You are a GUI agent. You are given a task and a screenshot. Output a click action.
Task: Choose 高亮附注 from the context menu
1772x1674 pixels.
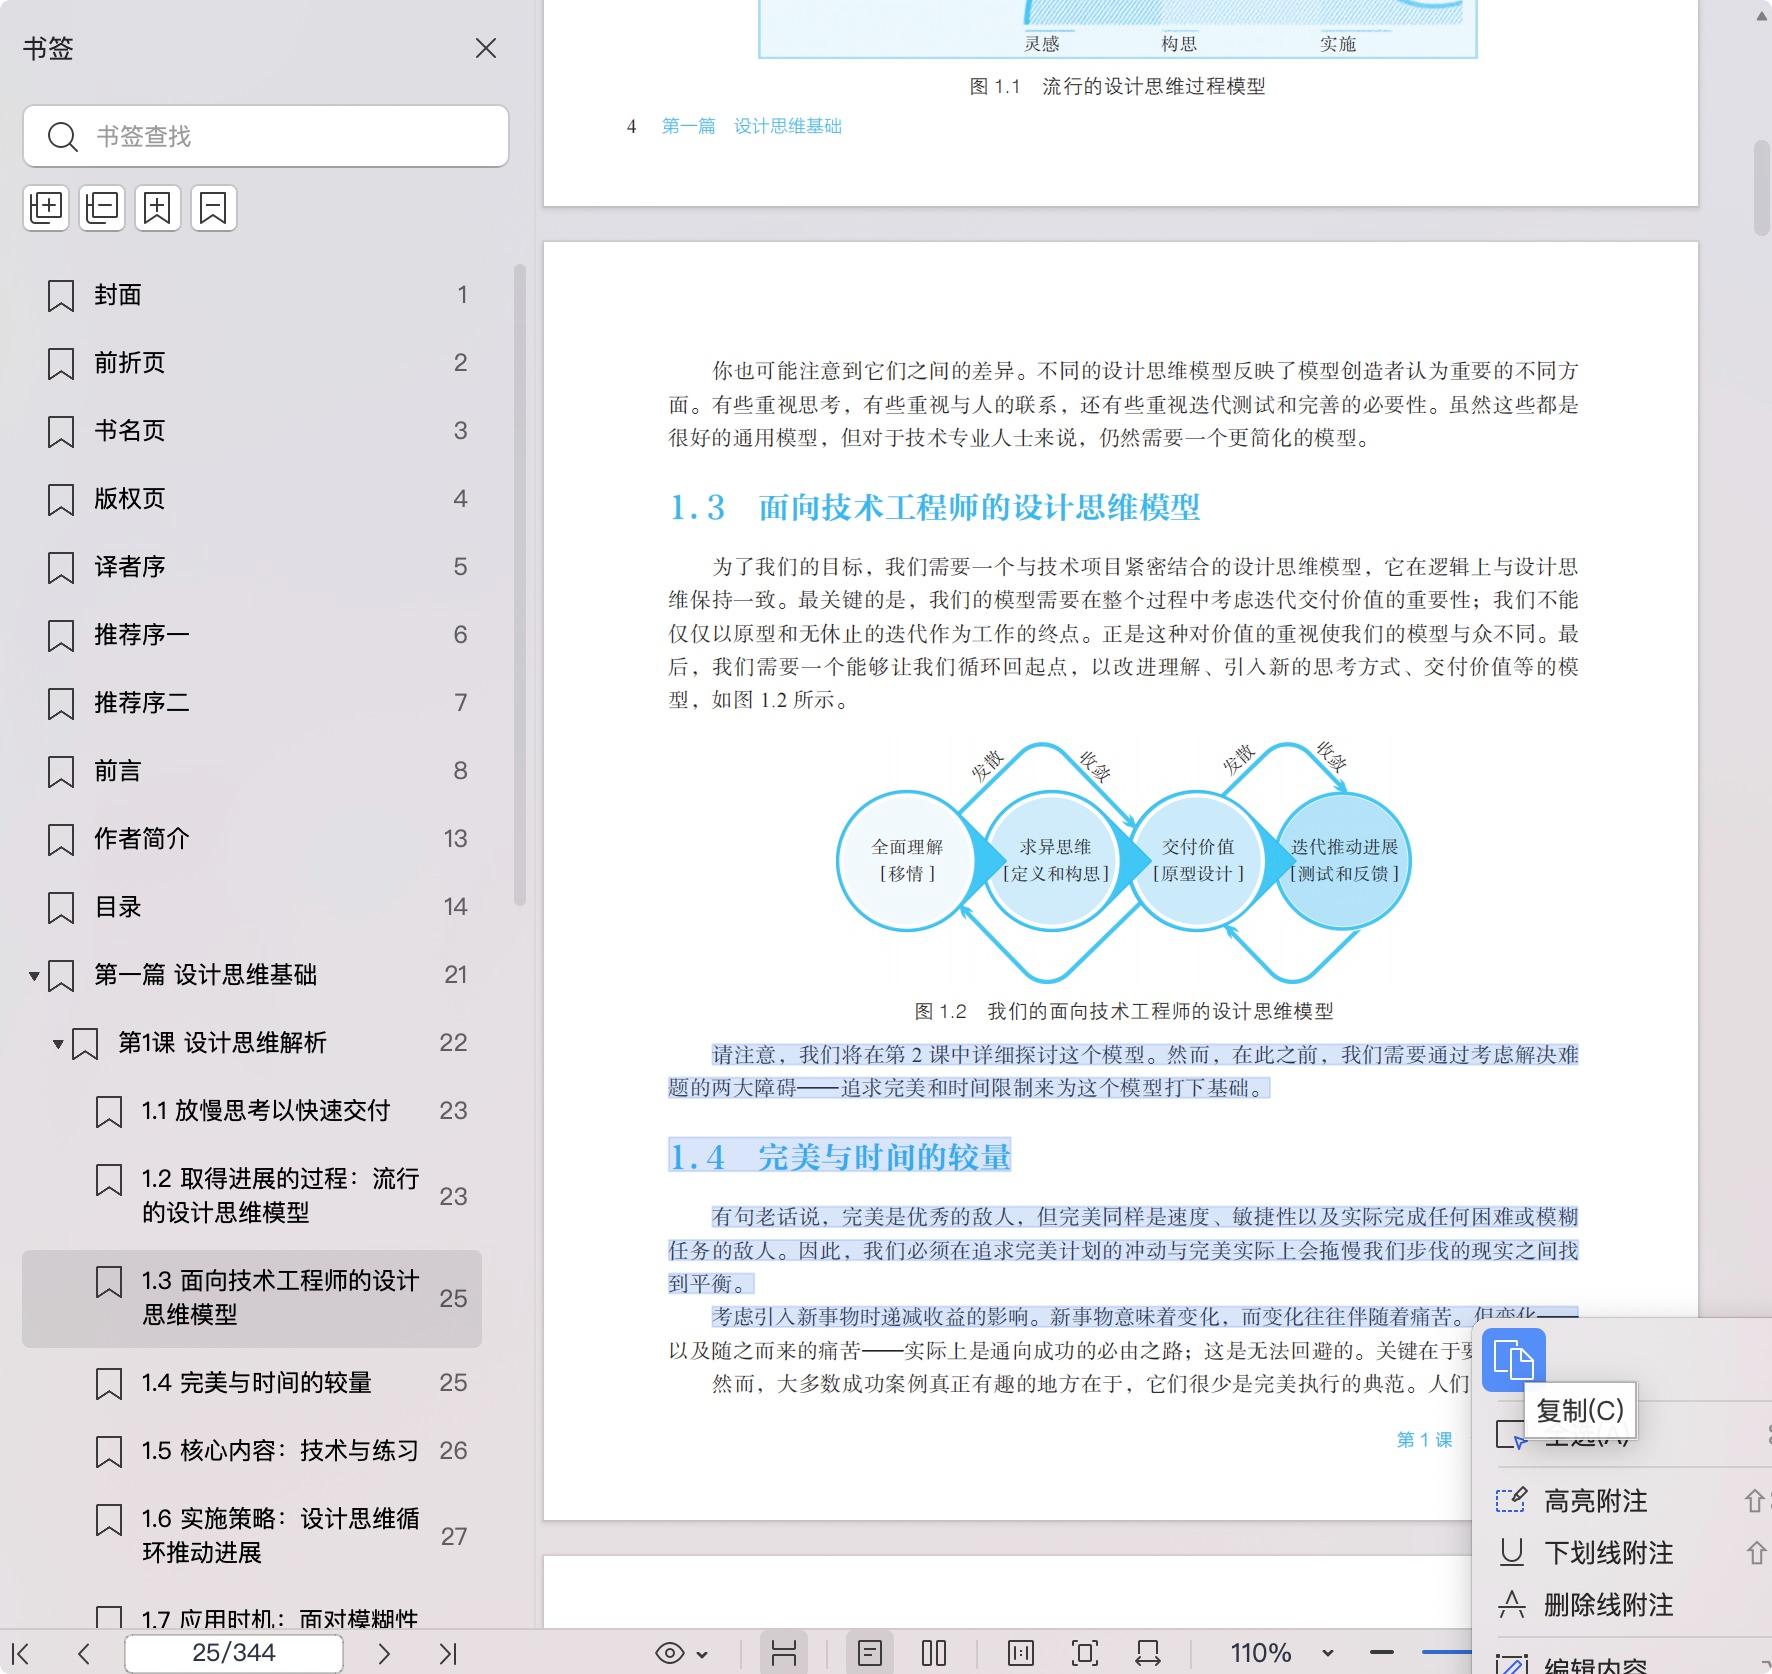(x=1595, y=1500)
